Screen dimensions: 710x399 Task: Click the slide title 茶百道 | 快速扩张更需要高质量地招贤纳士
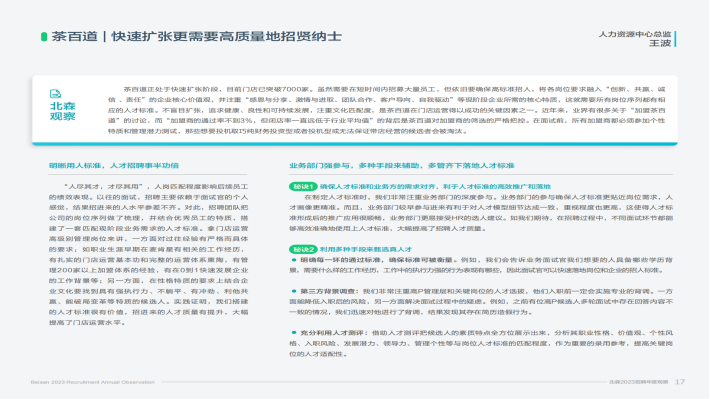(197, 36)
